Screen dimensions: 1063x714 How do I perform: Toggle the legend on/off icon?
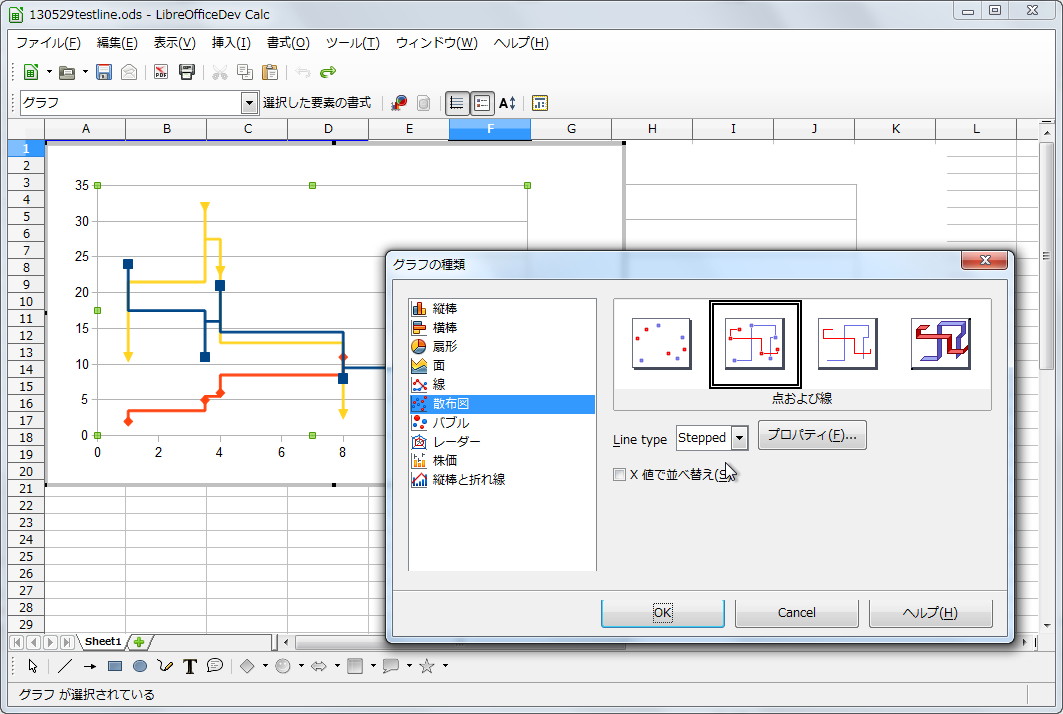click(482, 103)
